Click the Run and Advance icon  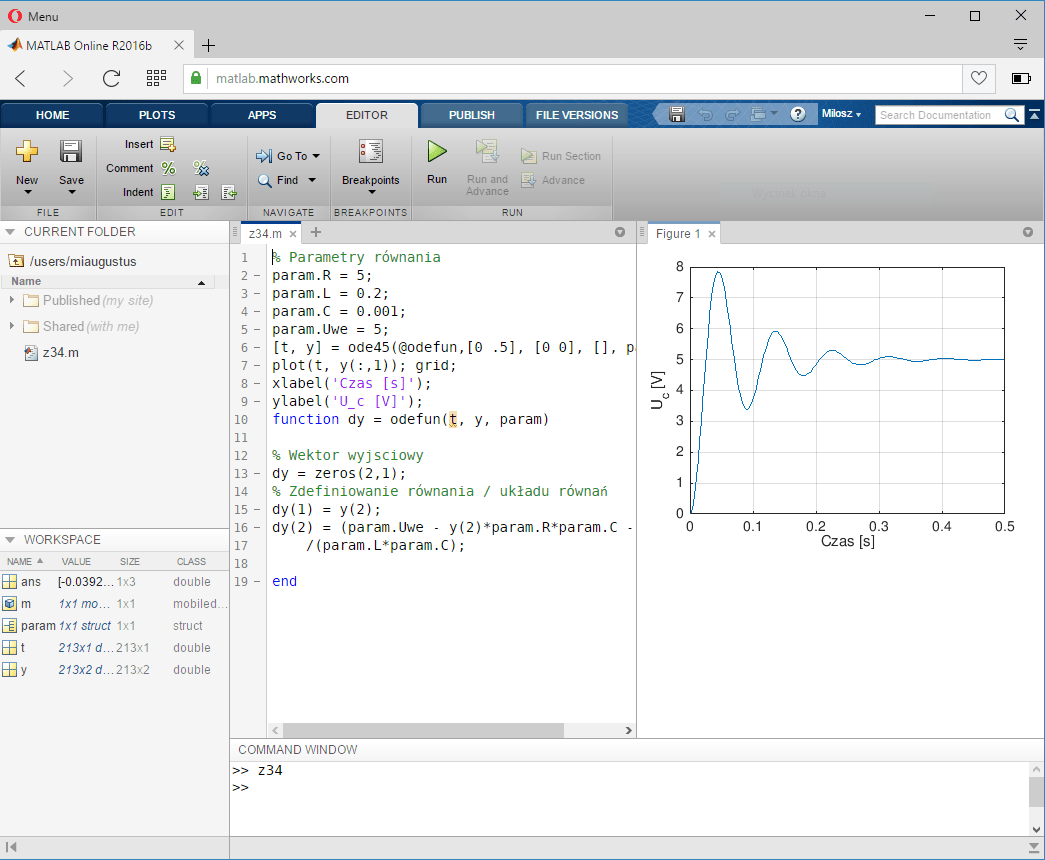click(x=487, y=152)
